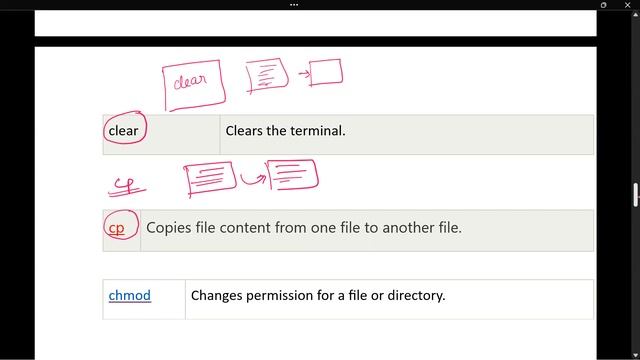Click the scrollbar up arrow
The width and height of the screenshot is (640, 360).
[x=636, y=15]
